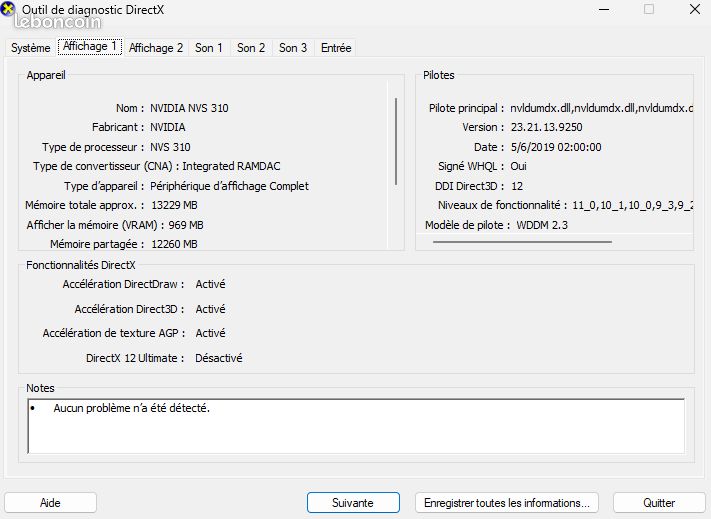Select the device name NVIDIA NVS 310
711x519 pixels.
tap(189, 108)
